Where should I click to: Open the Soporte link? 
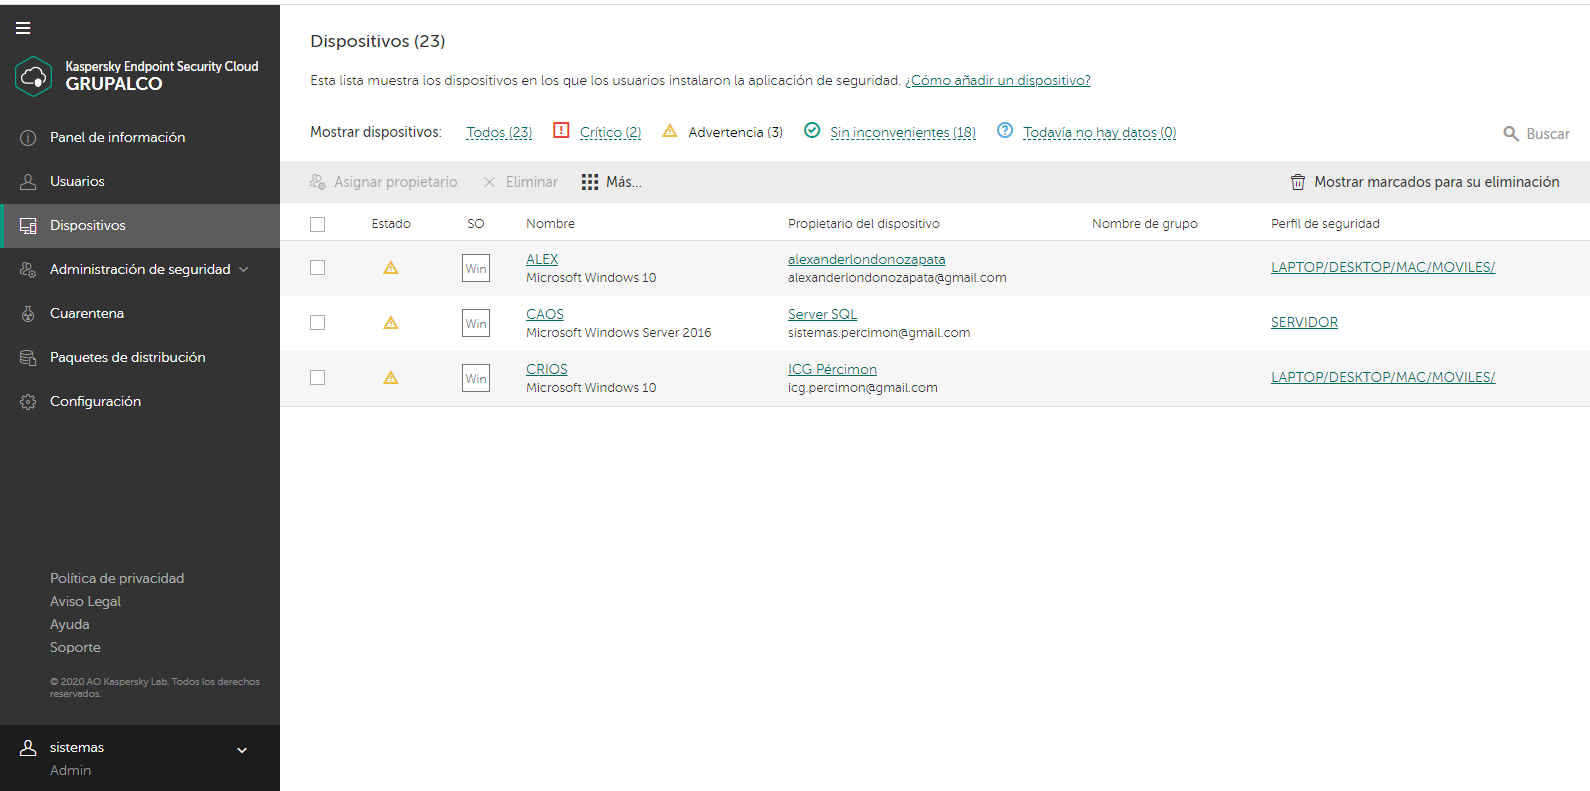75,647
